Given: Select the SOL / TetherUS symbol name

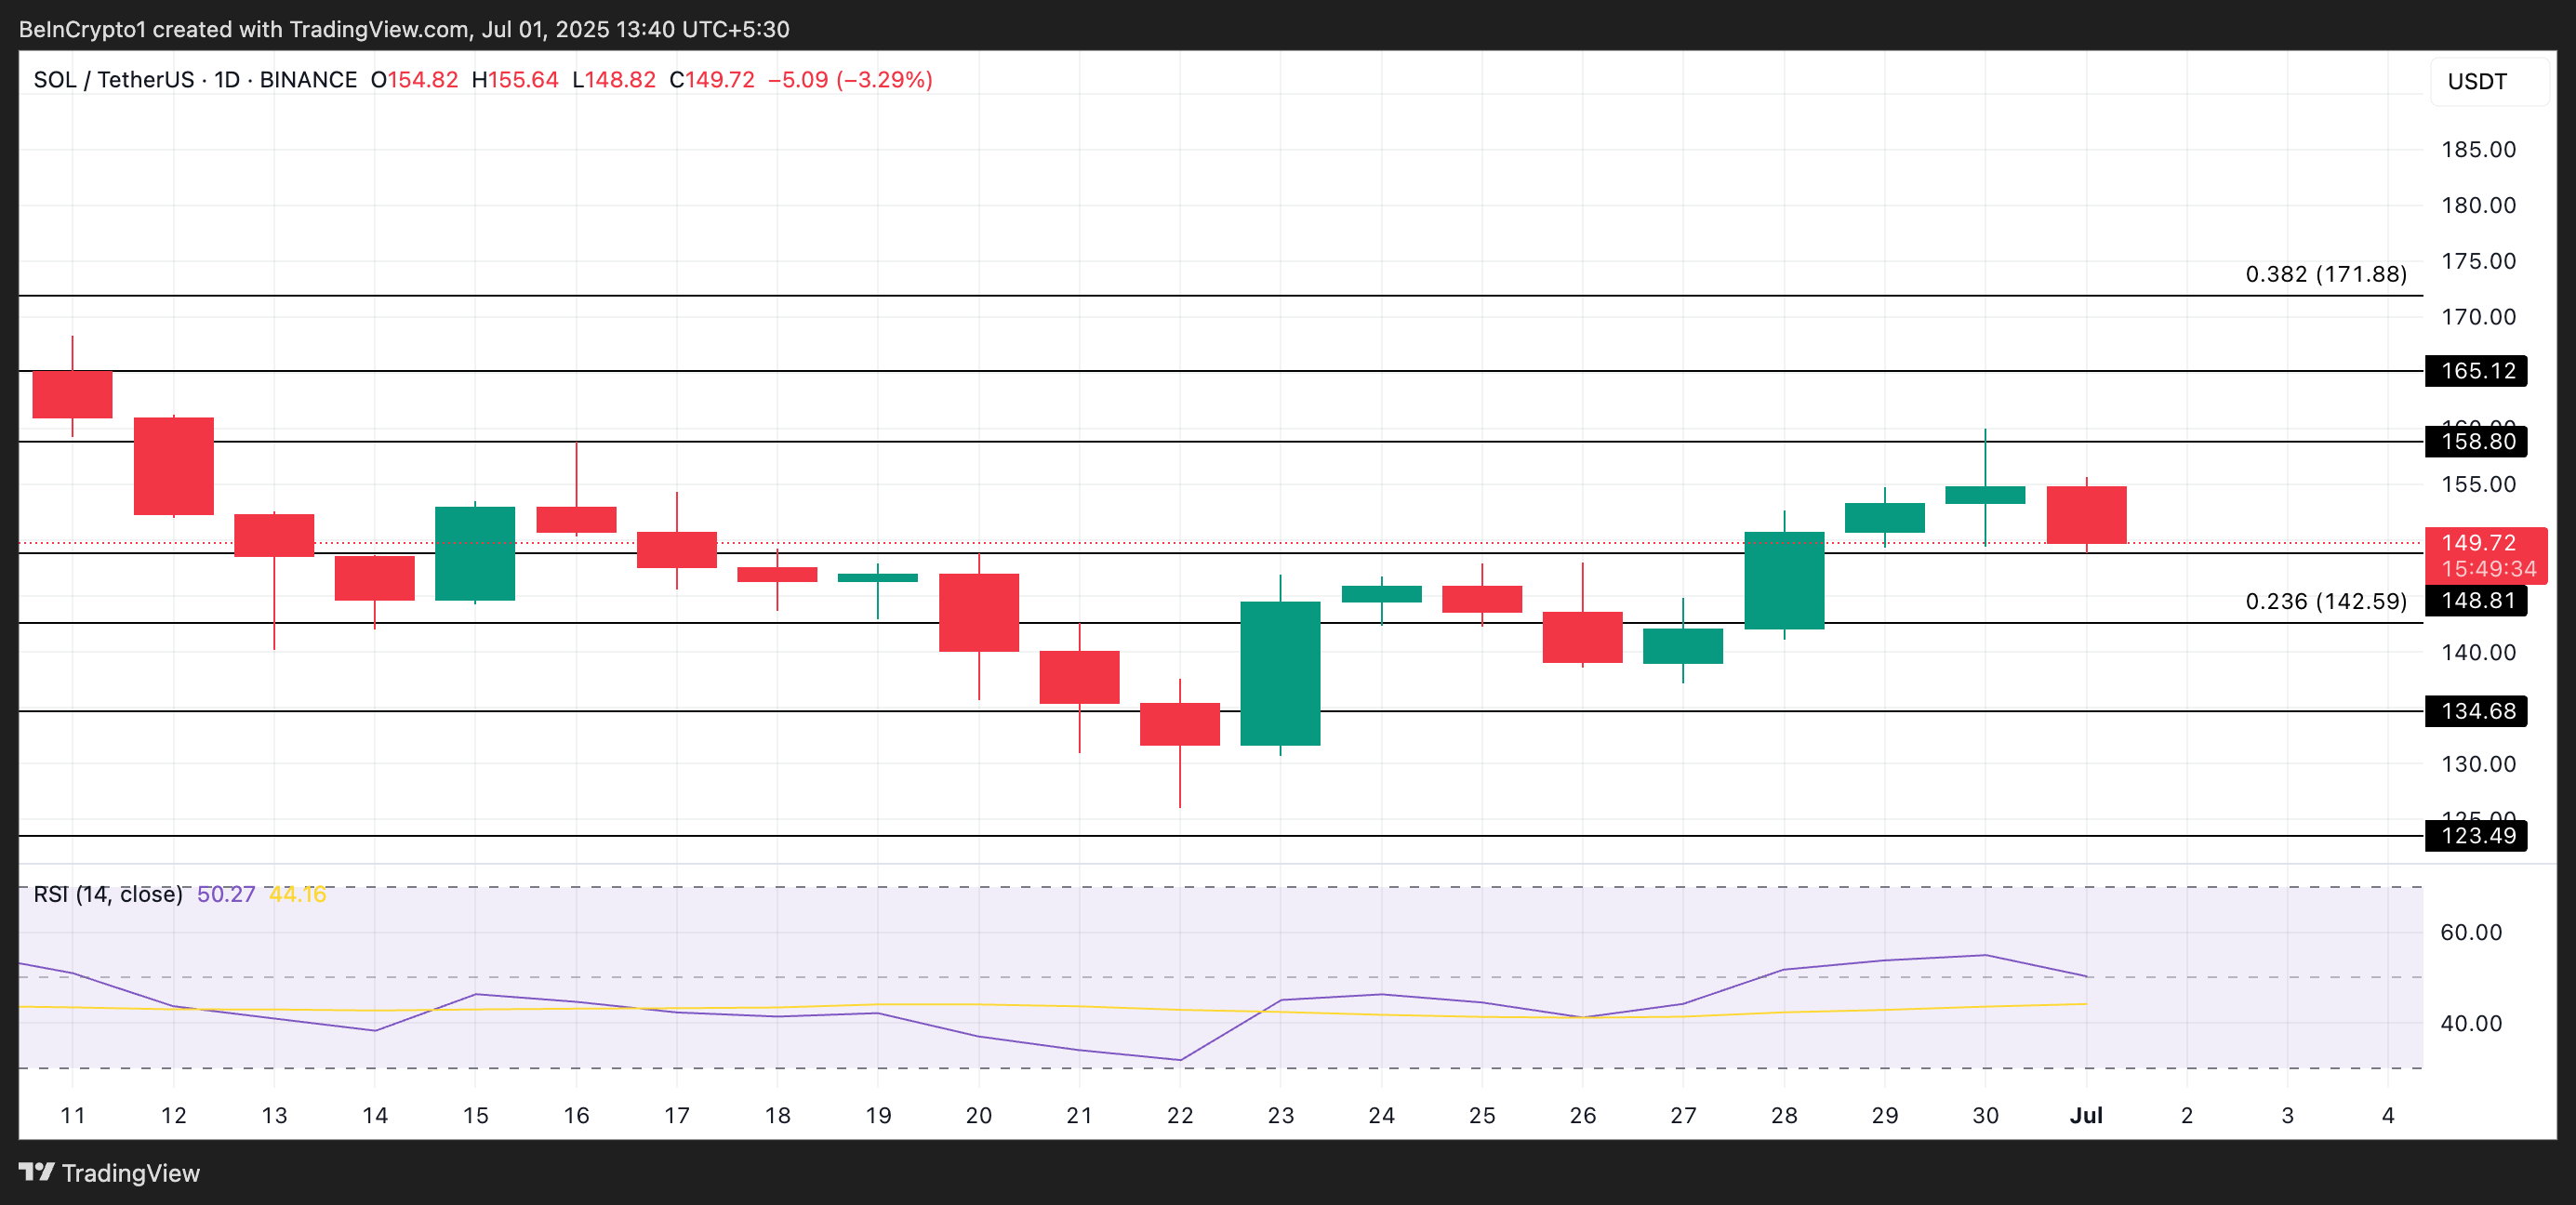Looking at the screenshot, I should tap(113, 80).
